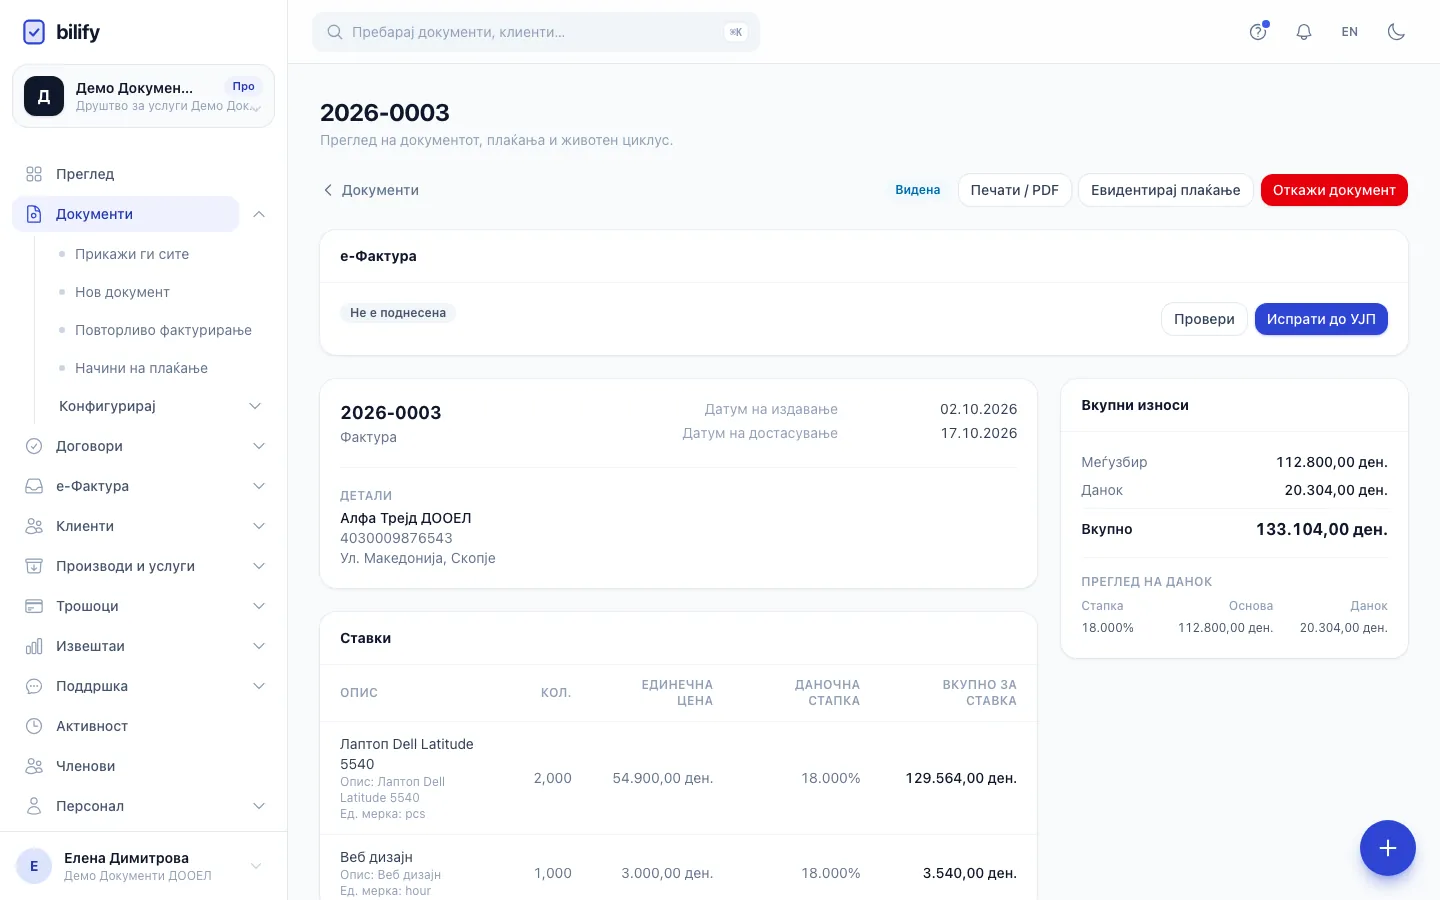Click the Провери button

1204,319
